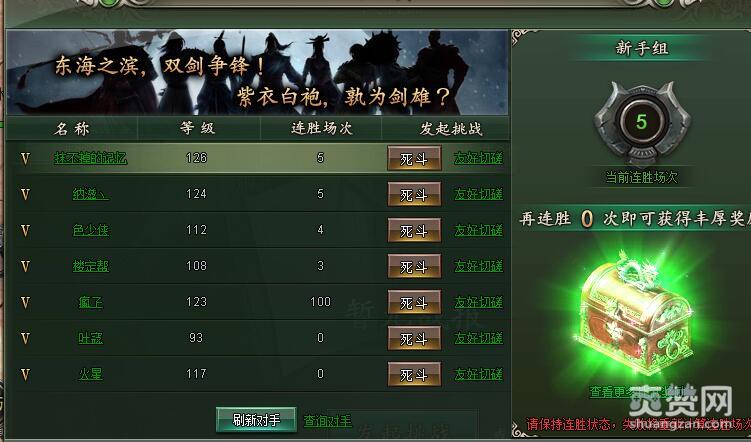The image size is (751, 442).
Task: Start 死斗 against the level 126 player
Action: (x=414, y=159)
